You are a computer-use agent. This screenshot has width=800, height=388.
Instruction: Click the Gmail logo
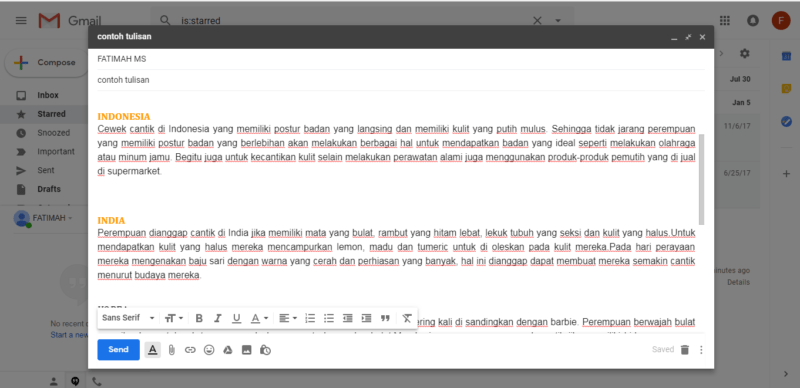pyautogui.click(x=69, y=20)
